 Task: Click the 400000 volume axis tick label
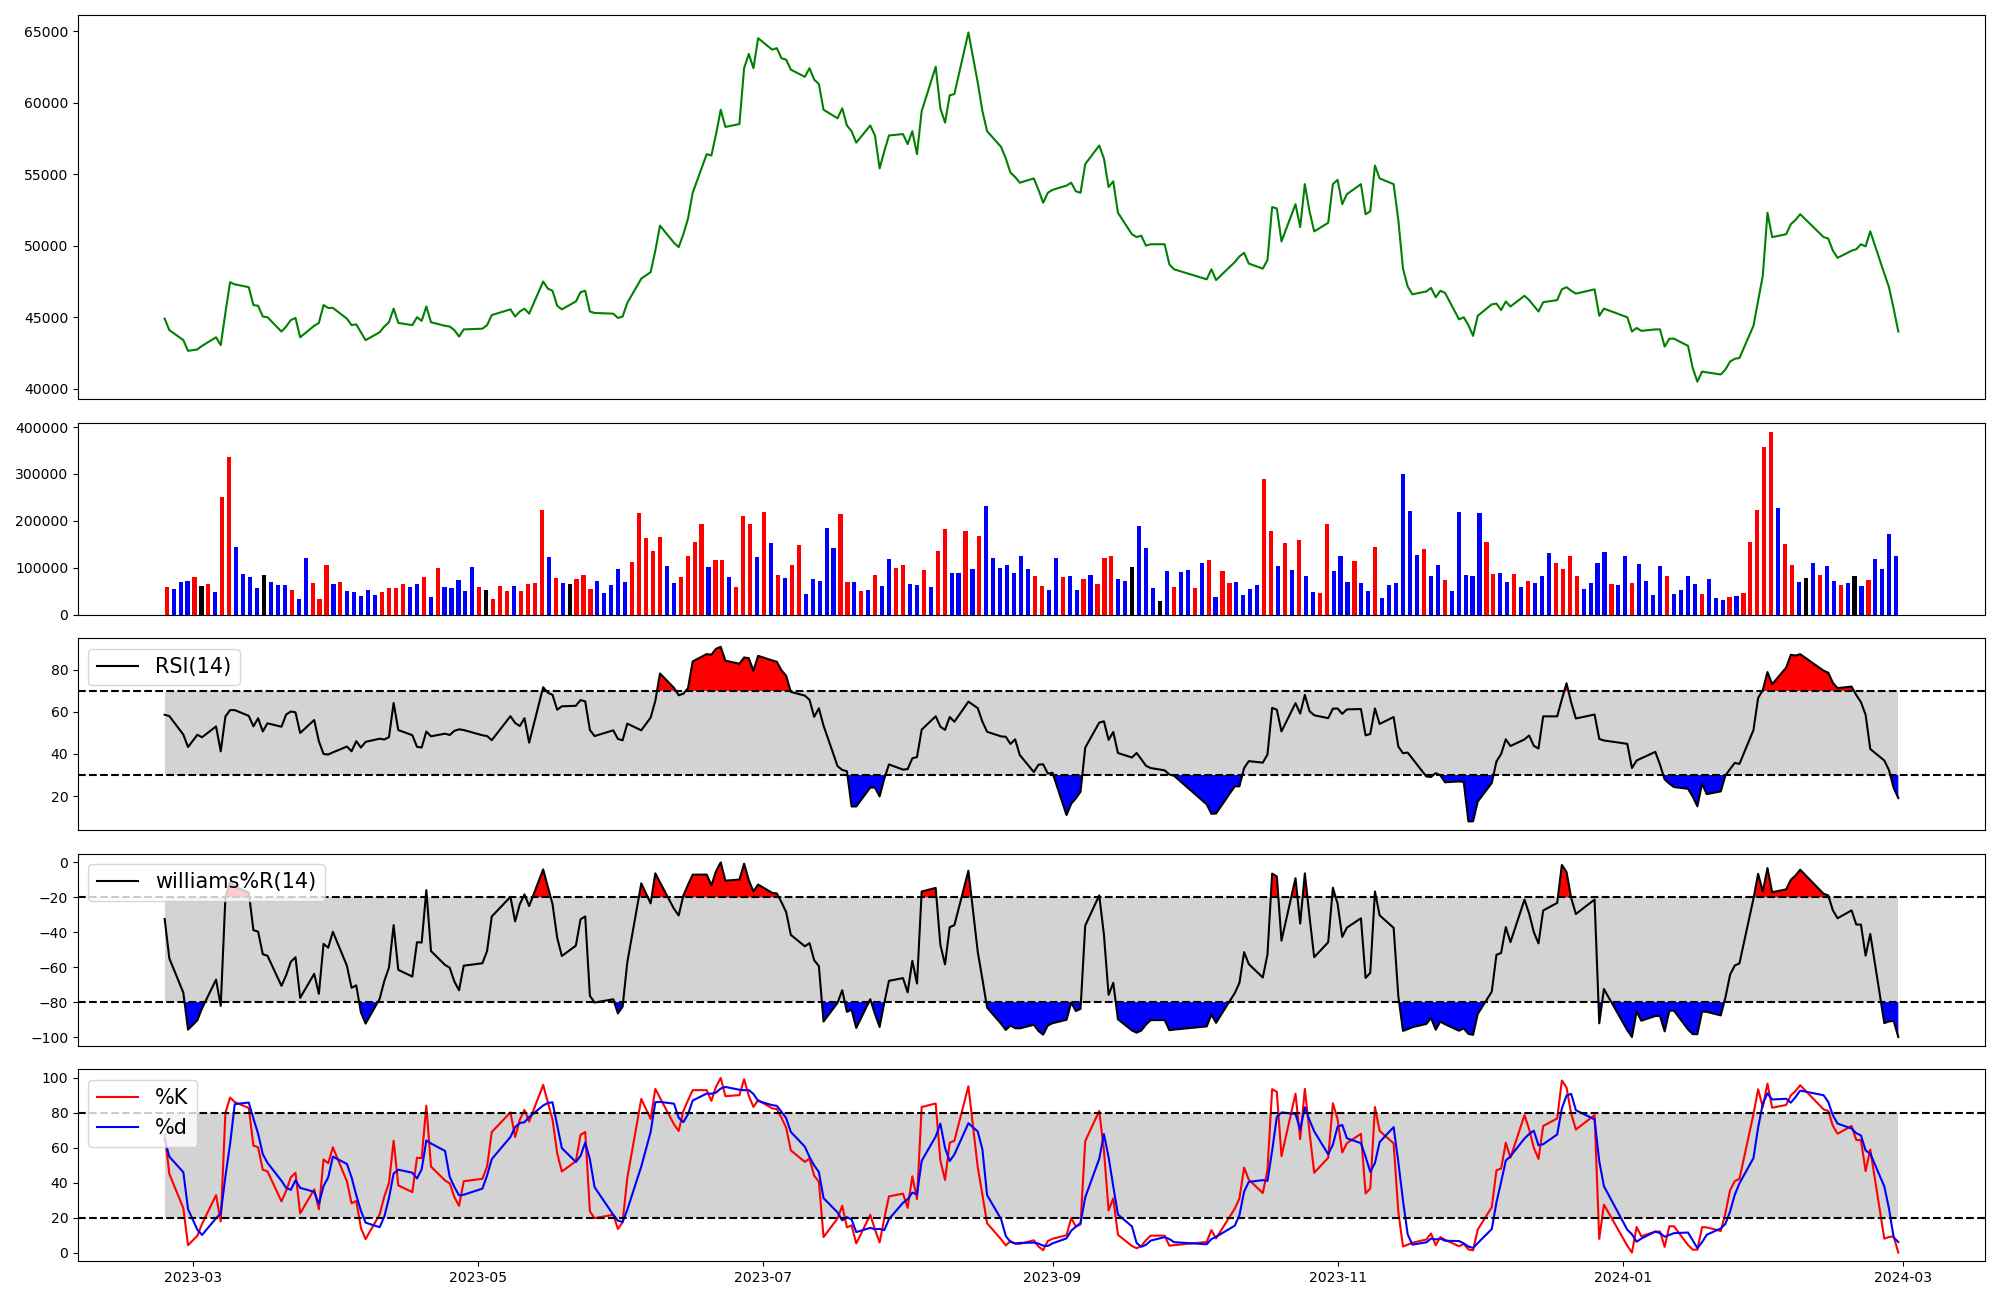42,428
